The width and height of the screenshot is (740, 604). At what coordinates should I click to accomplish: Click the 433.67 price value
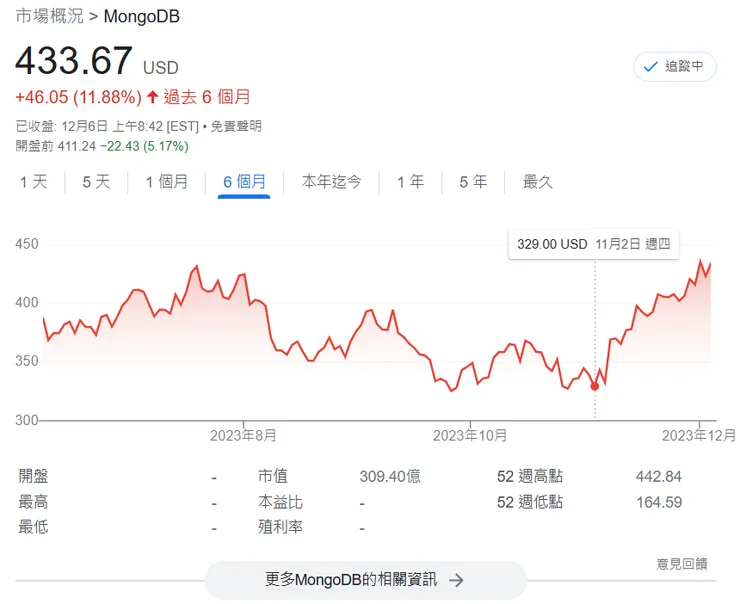tap(74, 61)
